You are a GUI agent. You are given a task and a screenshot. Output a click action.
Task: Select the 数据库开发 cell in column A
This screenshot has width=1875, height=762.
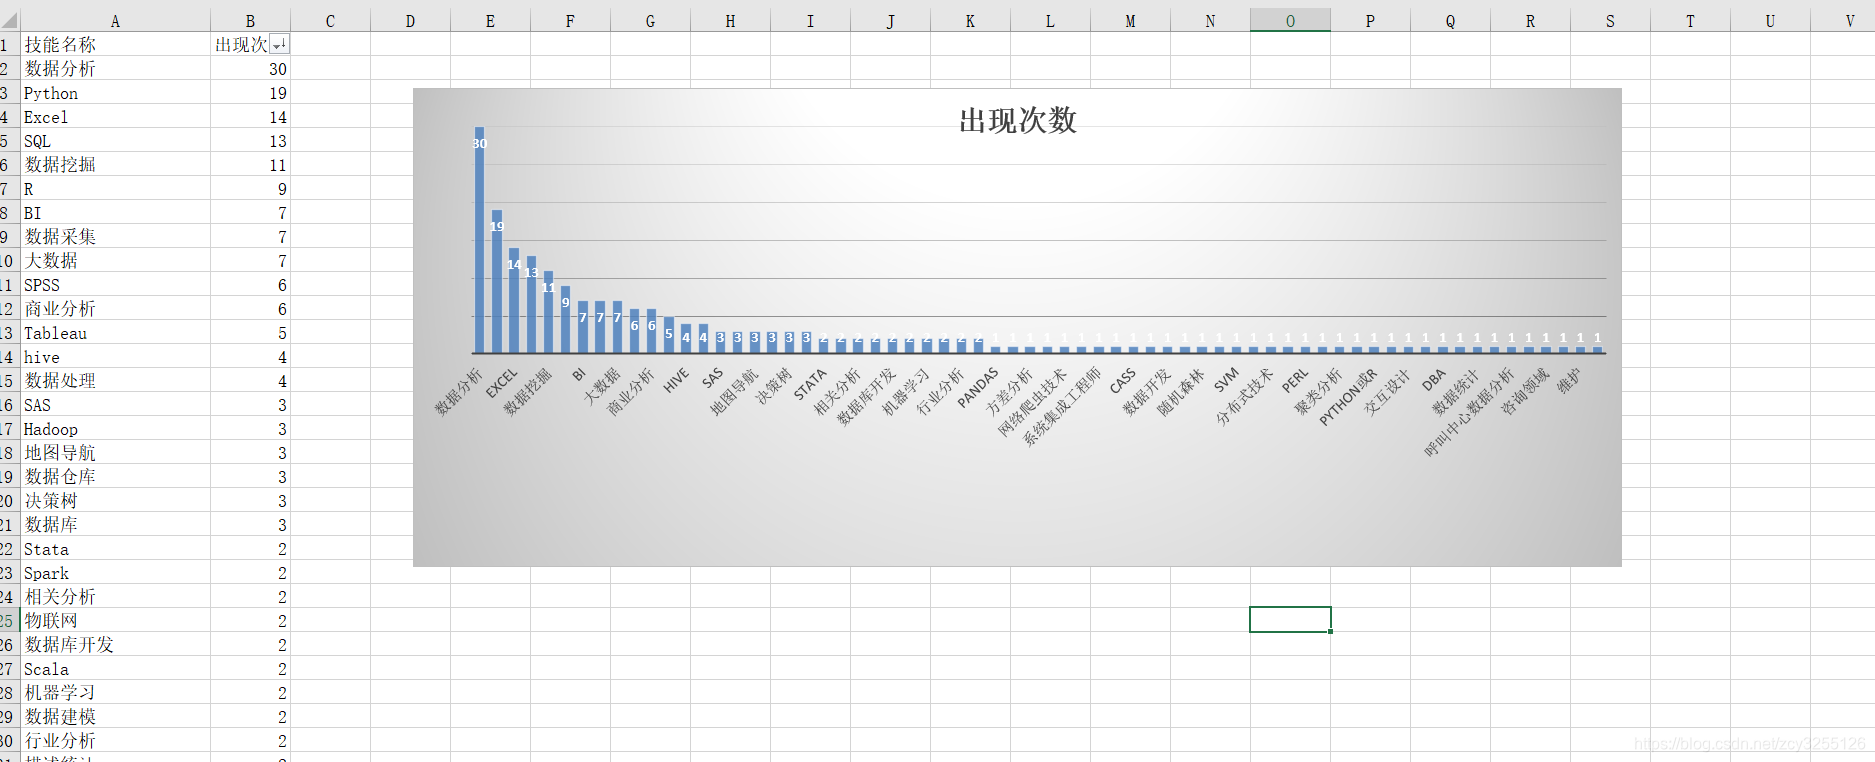(x=115, y=645)
